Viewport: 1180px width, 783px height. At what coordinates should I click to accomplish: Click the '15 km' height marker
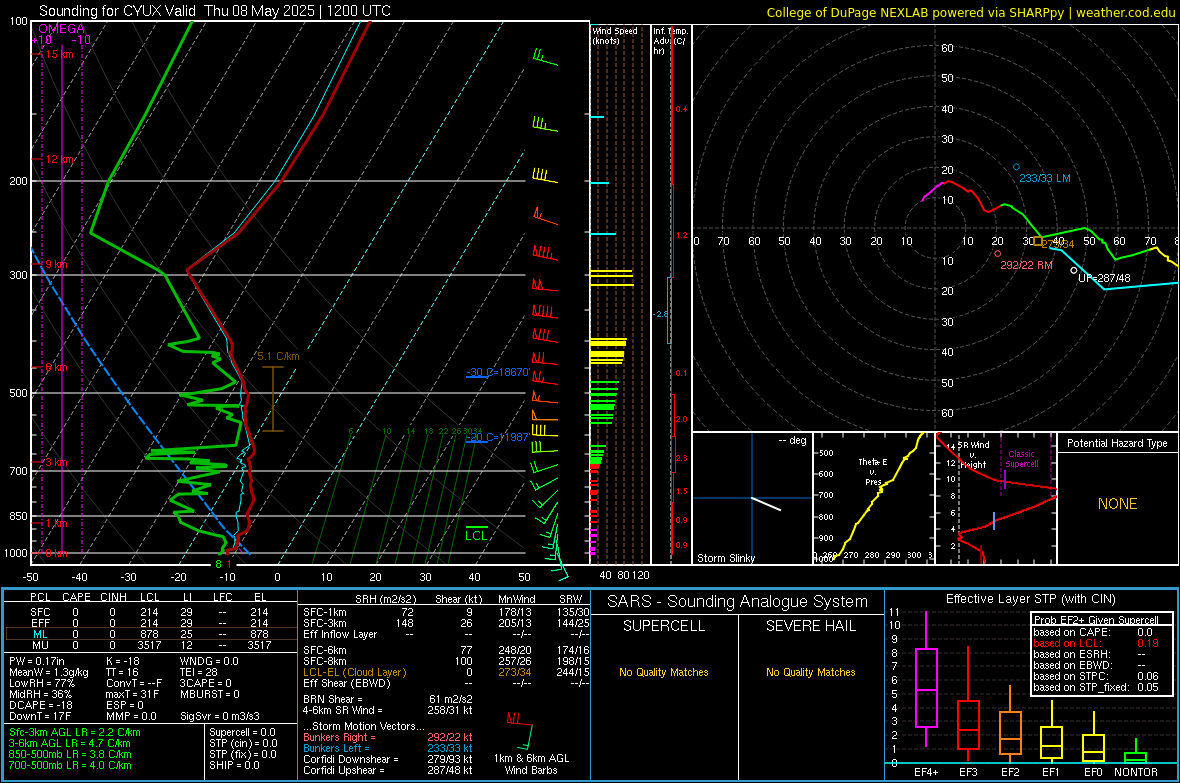tap(59, 54)
